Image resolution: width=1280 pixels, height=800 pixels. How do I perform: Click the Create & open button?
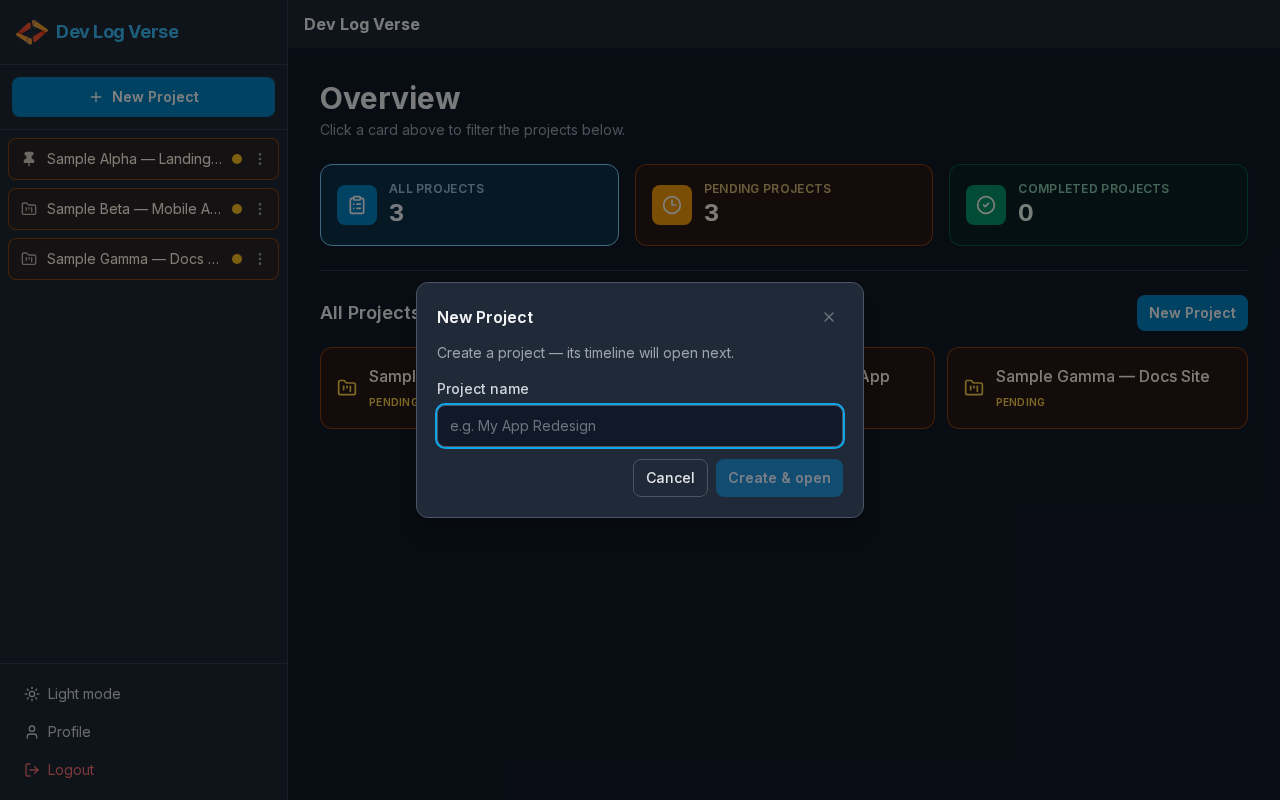click(779, 478)
